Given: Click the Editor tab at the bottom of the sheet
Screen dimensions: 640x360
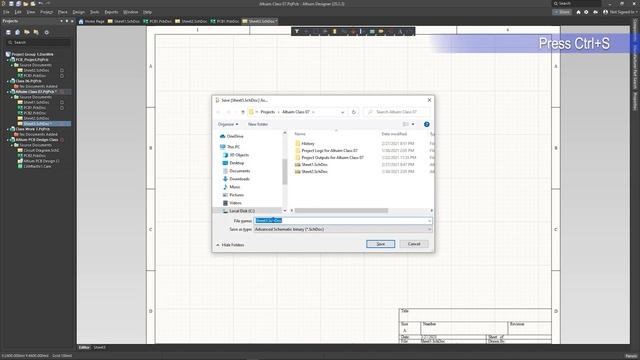Looking at the screenshot, I should coord(84,347).
